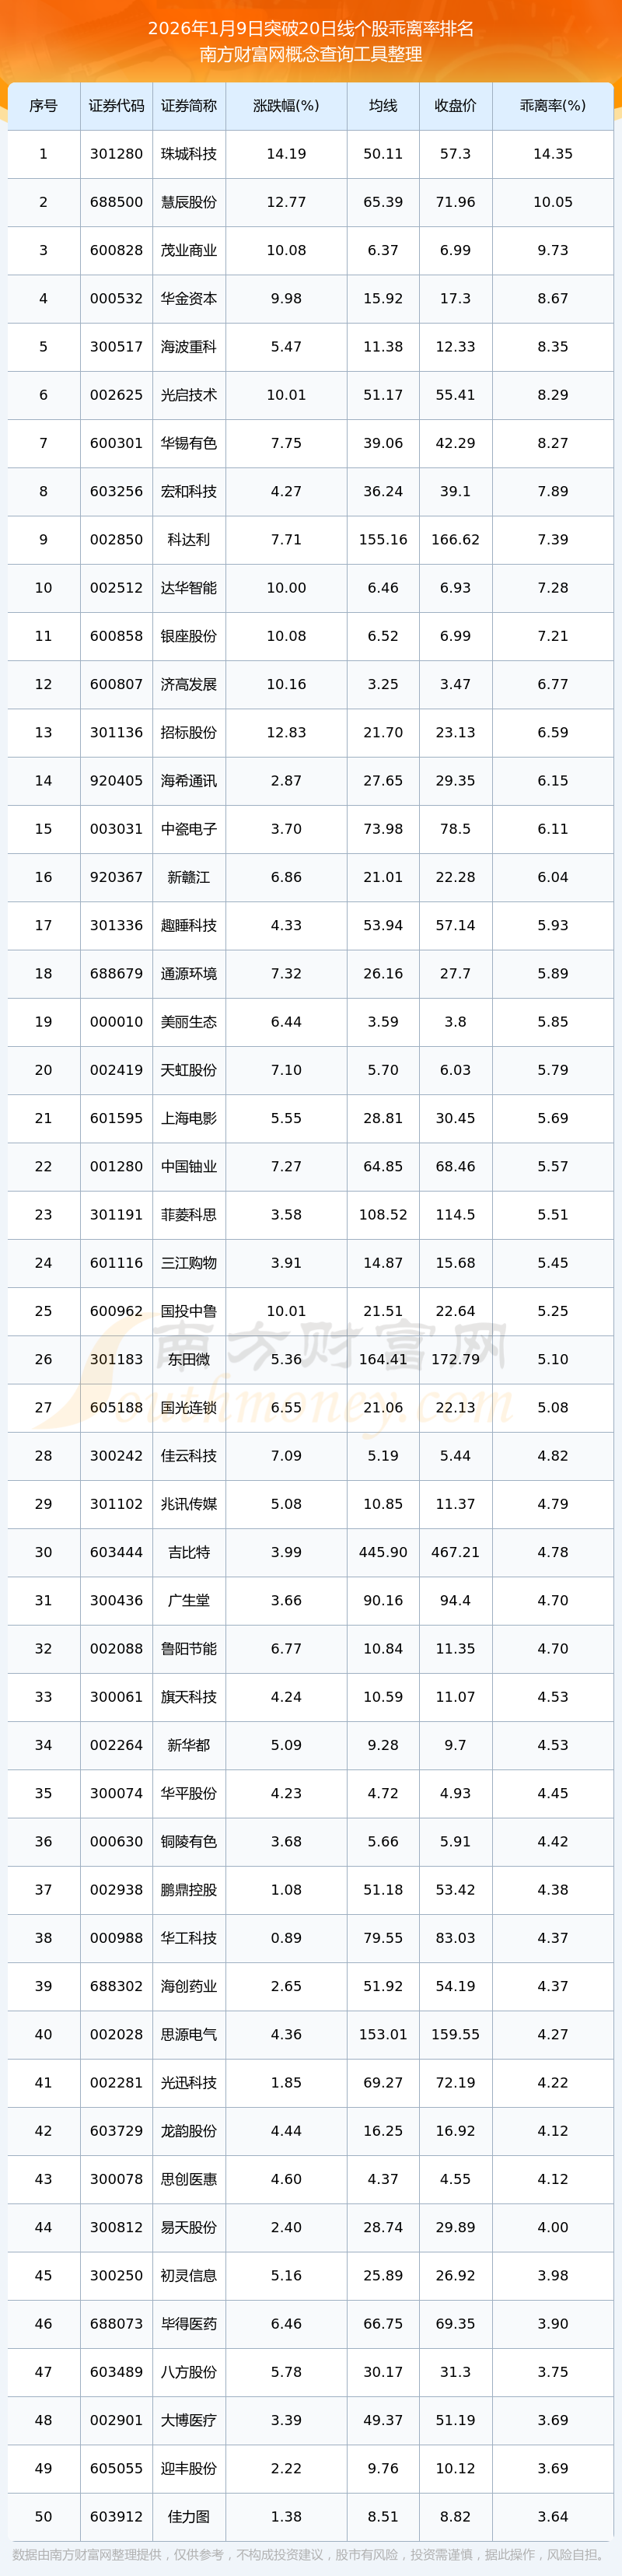Select stock name 银座股份
This screenshot has width=622, height=2576.
coord(189,636)
